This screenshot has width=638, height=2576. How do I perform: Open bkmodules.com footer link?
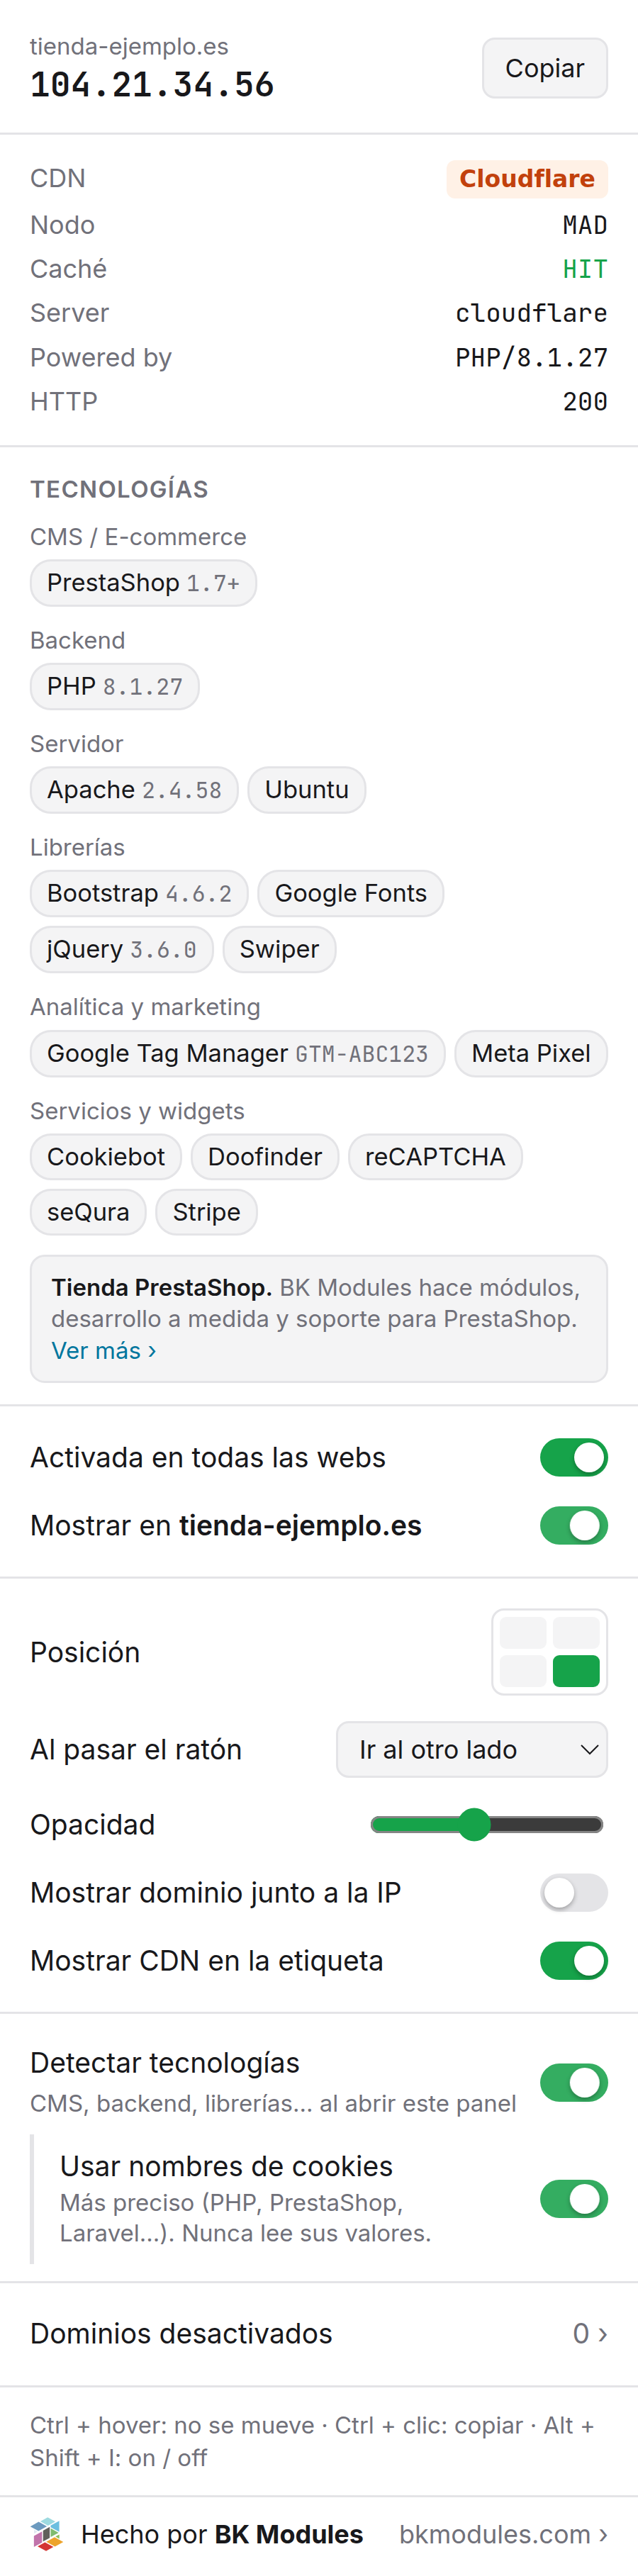pos(503,2534)
